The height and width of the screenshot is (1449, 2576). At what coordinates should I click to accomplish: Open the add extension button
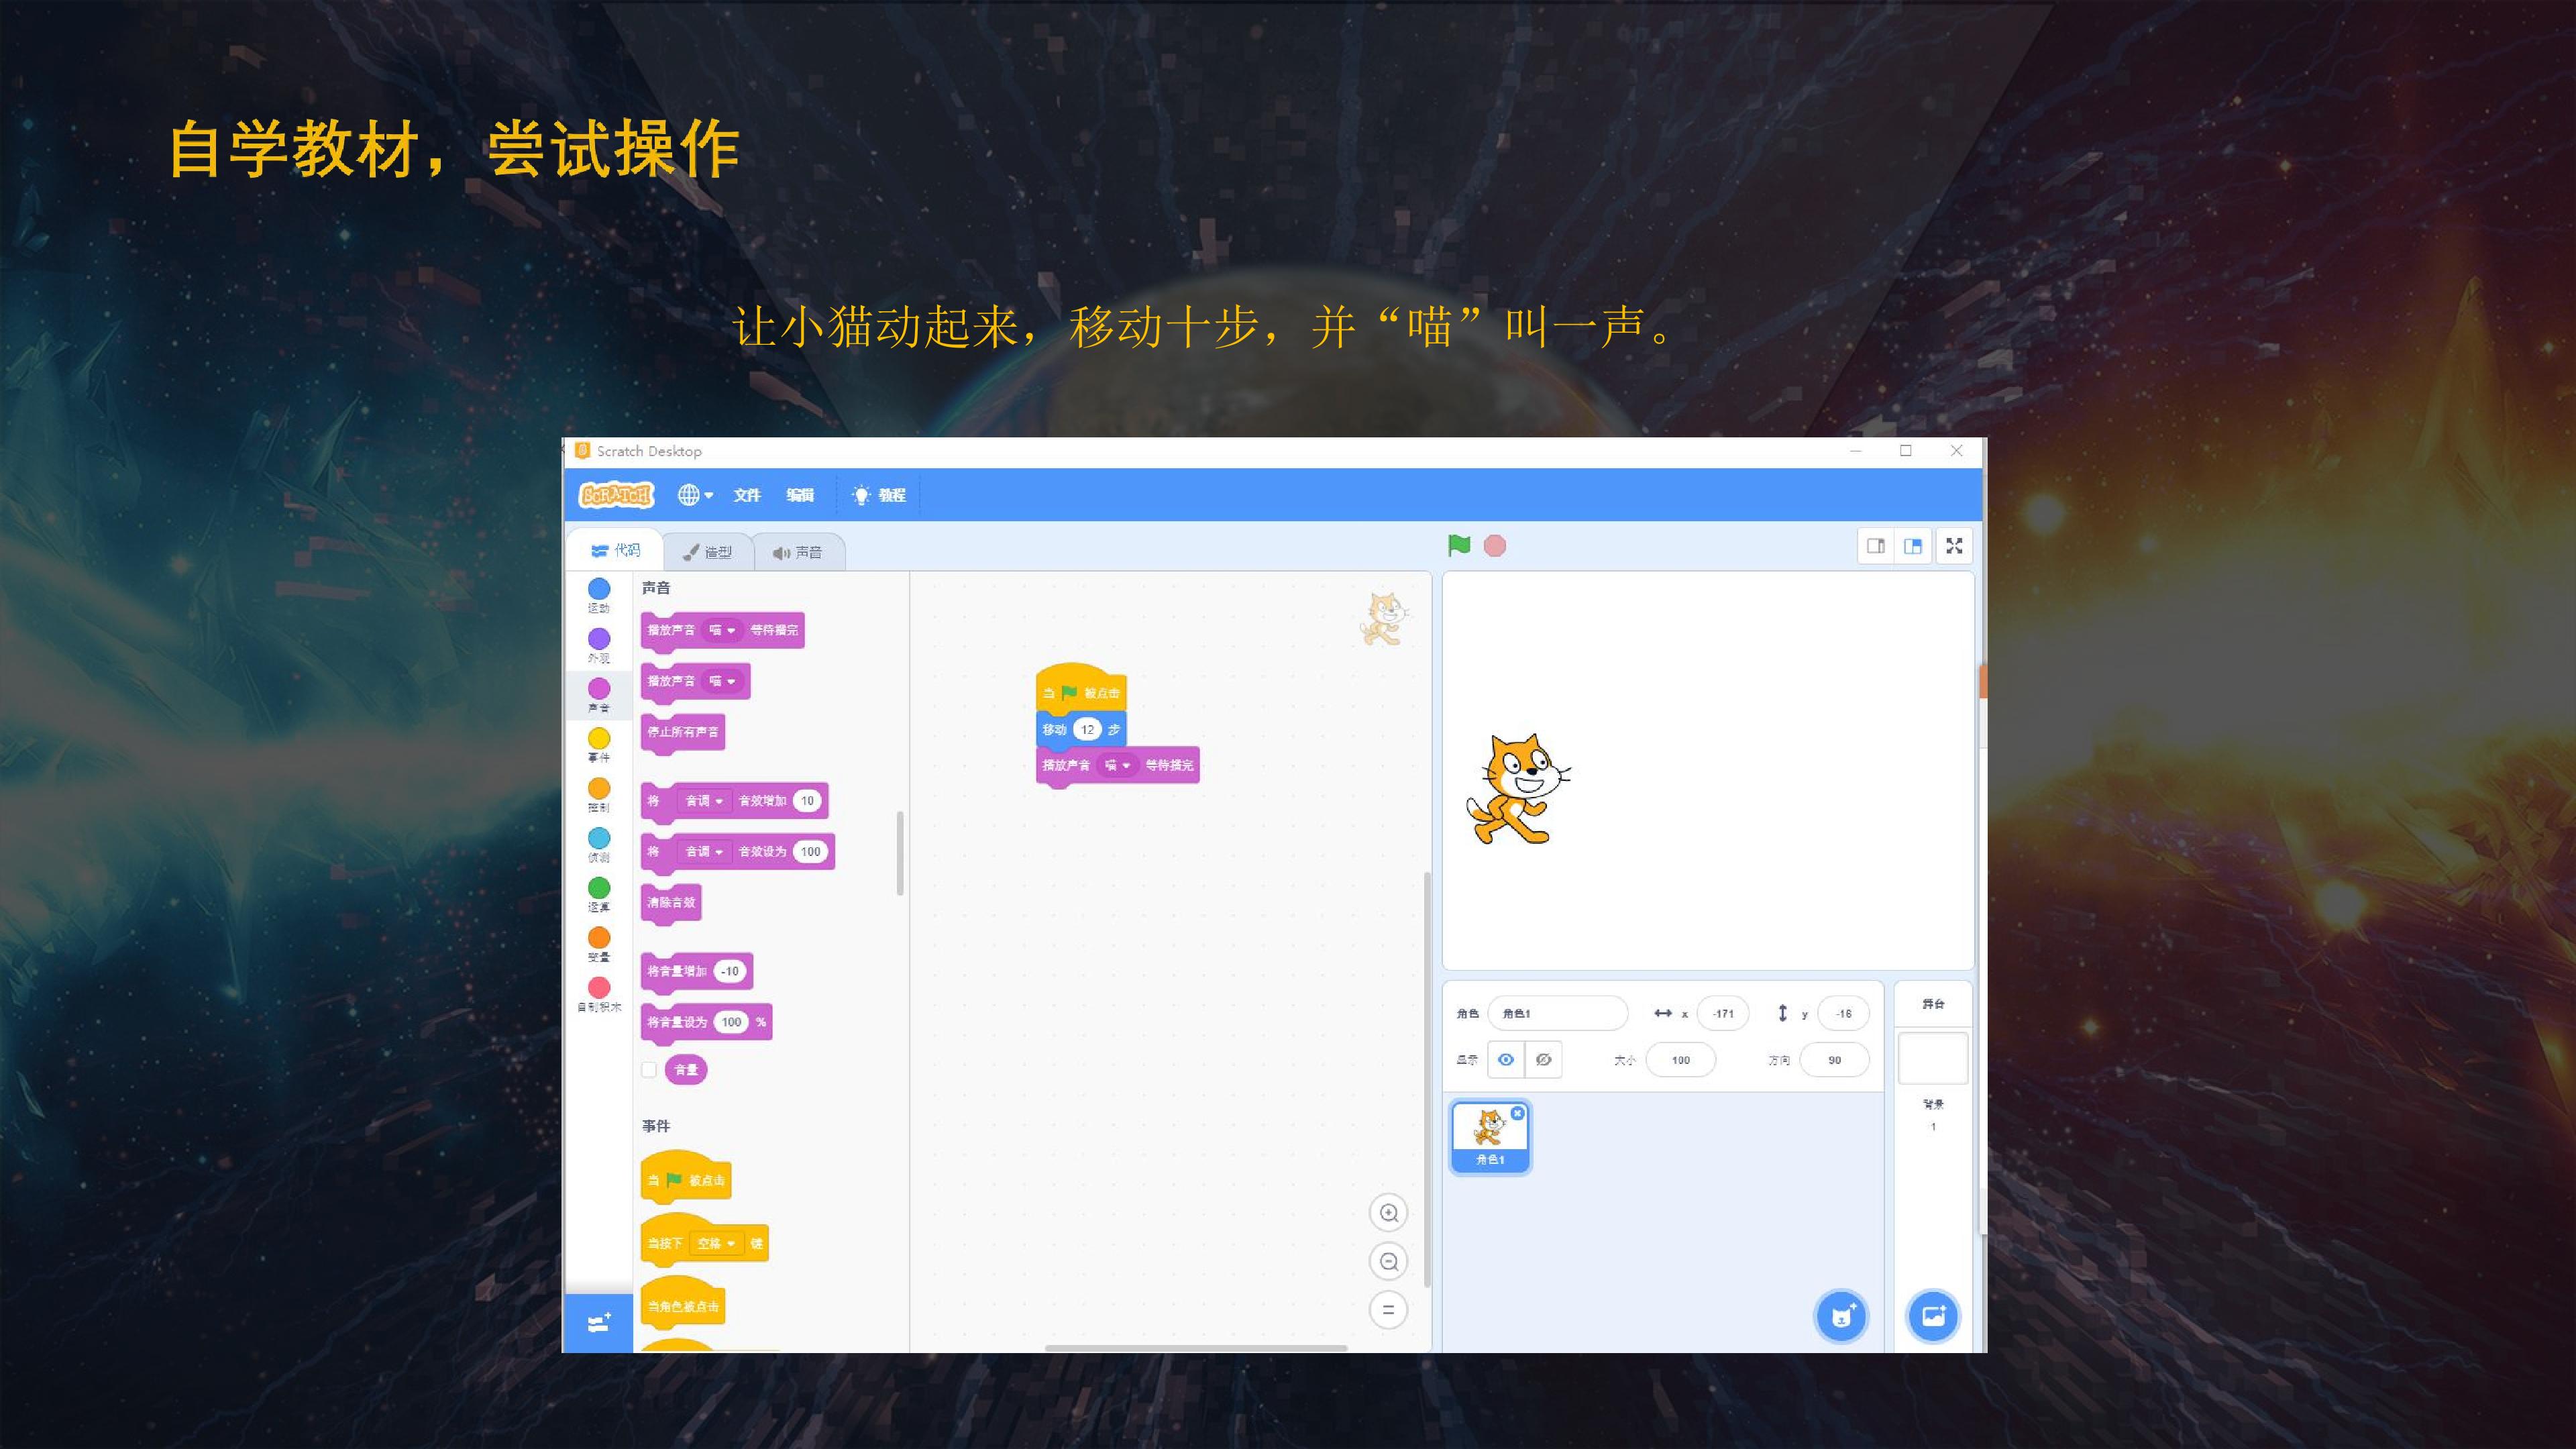(x=598, y=1323)
